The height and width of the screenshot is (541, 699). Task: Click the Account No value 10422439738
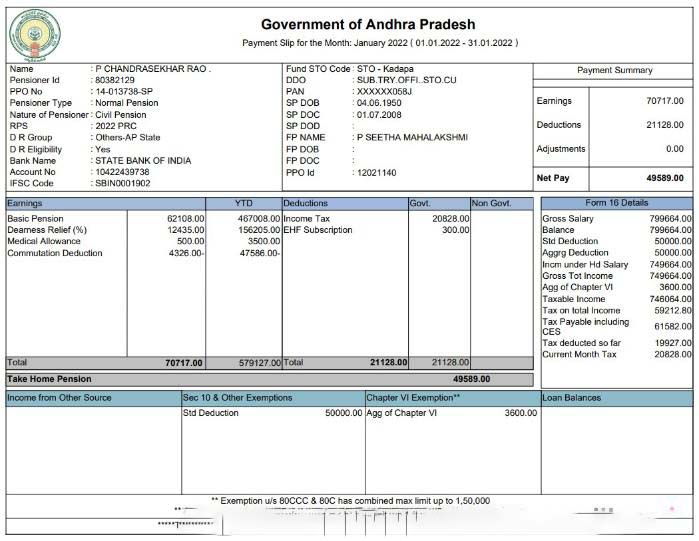(x=122, y=172)
